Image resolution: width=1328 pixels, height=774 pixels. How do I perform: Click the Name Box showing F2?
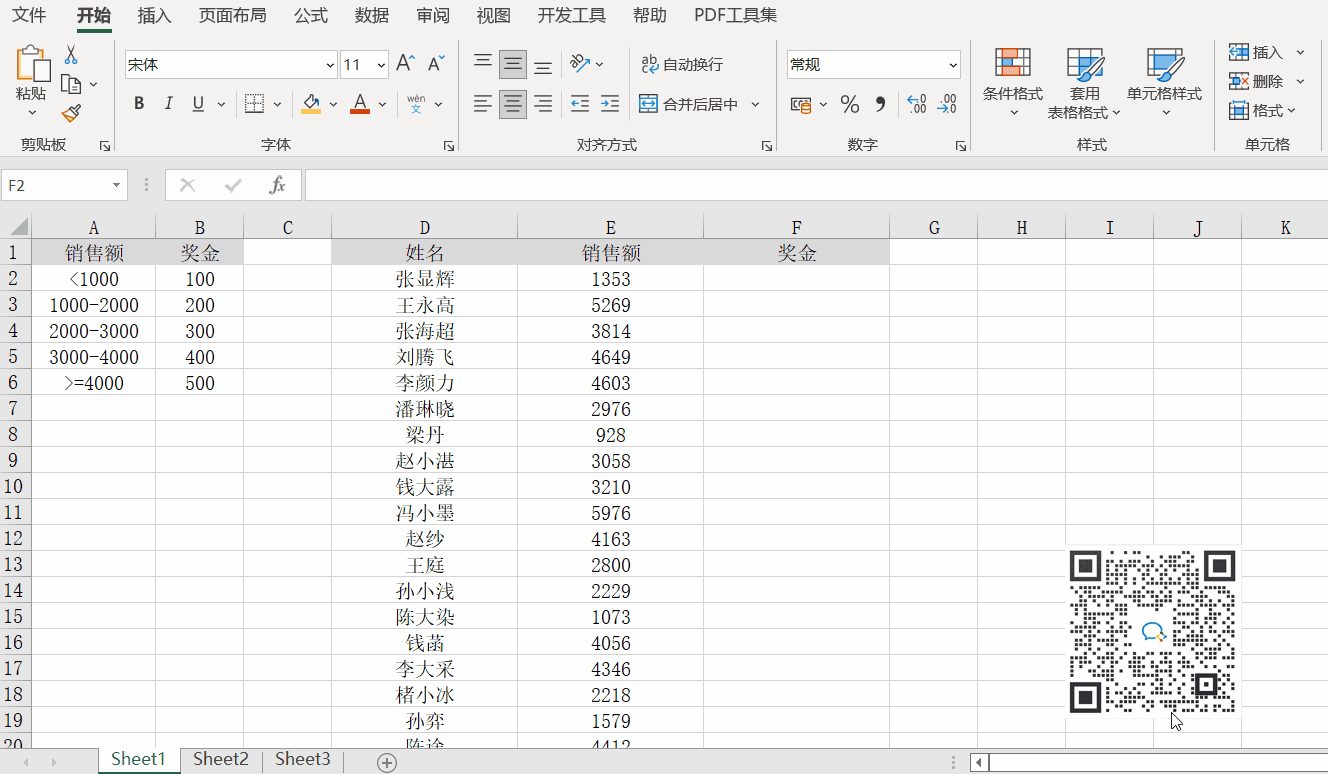(x=56, y=186)
